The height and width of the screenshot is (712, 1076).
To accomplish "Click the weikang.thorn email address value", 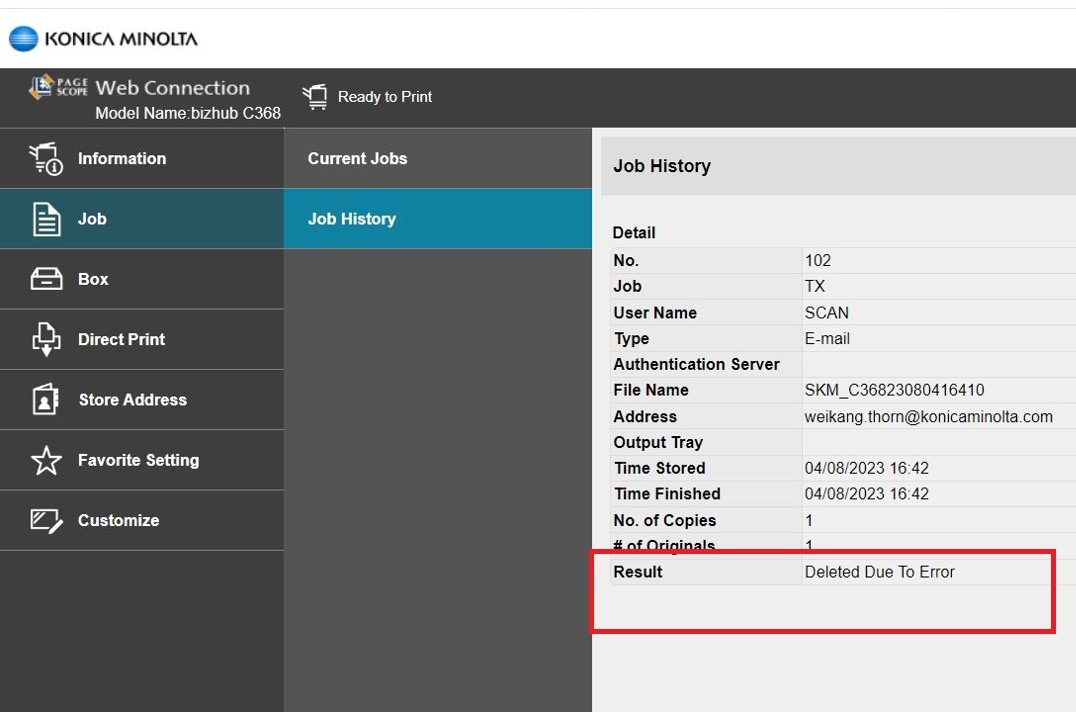I will pos(928,417).
